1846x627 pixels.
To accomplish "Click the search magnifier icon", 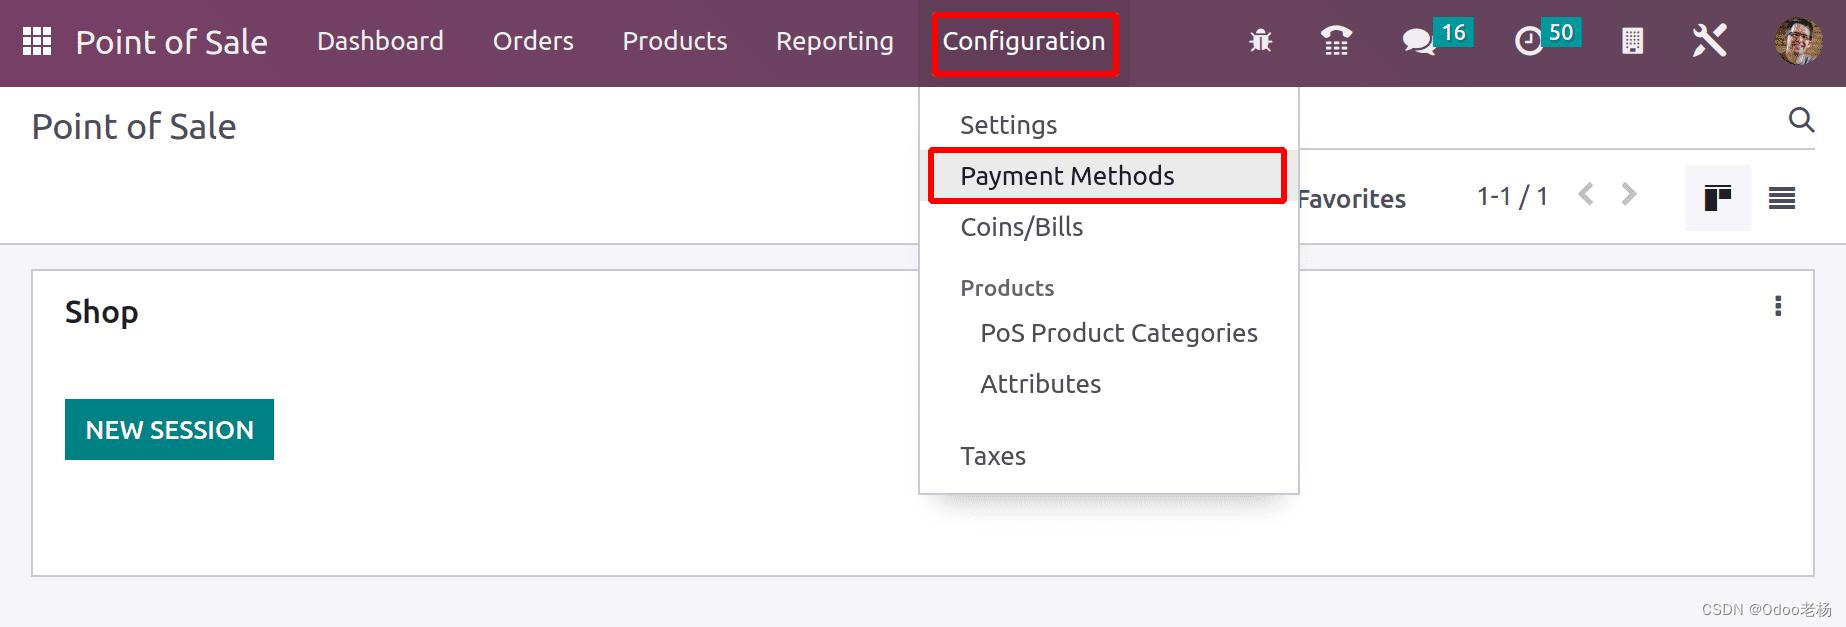I will (1801, 120).
